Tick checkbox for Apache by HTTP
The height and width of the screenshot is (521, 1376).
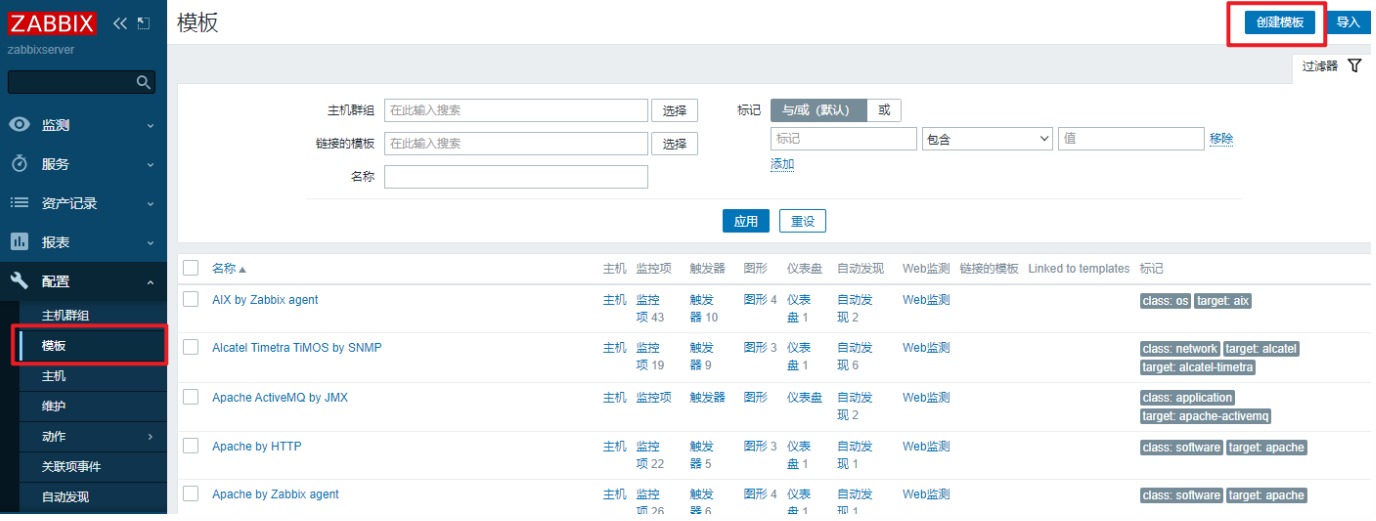pyautogui.click(x=191, y=446)
